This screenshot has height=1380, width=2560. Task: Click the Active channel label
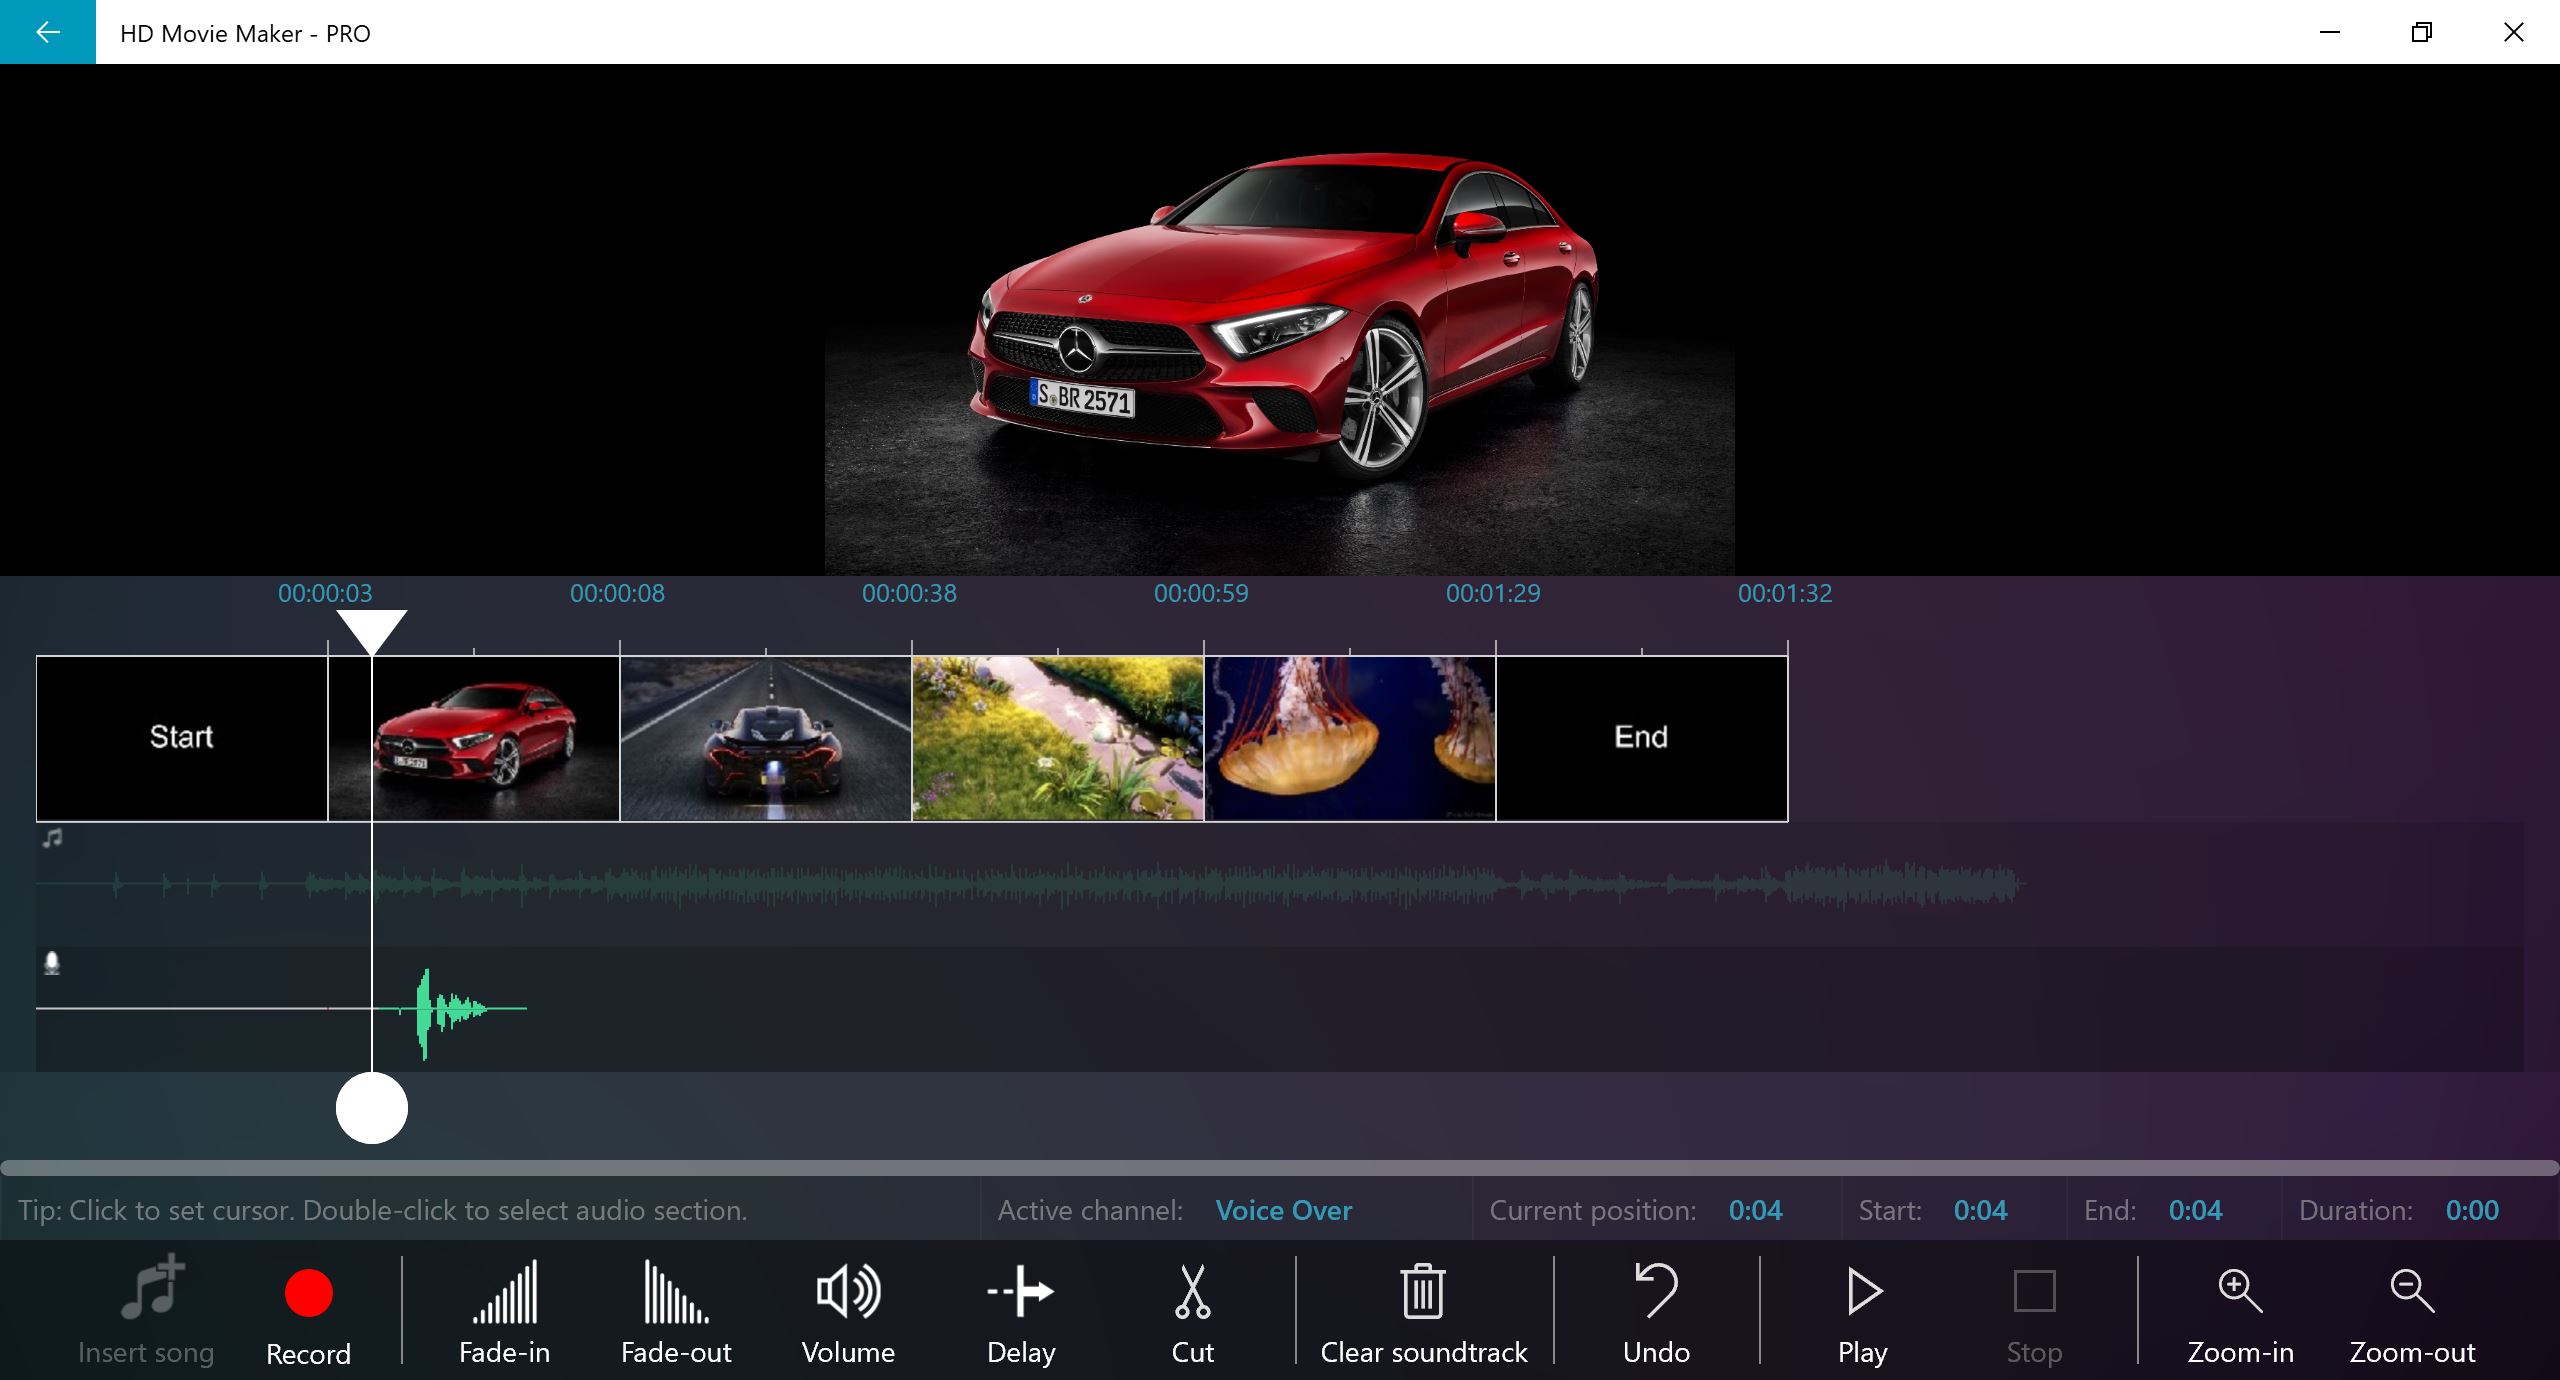(x=1090, y=1210)
